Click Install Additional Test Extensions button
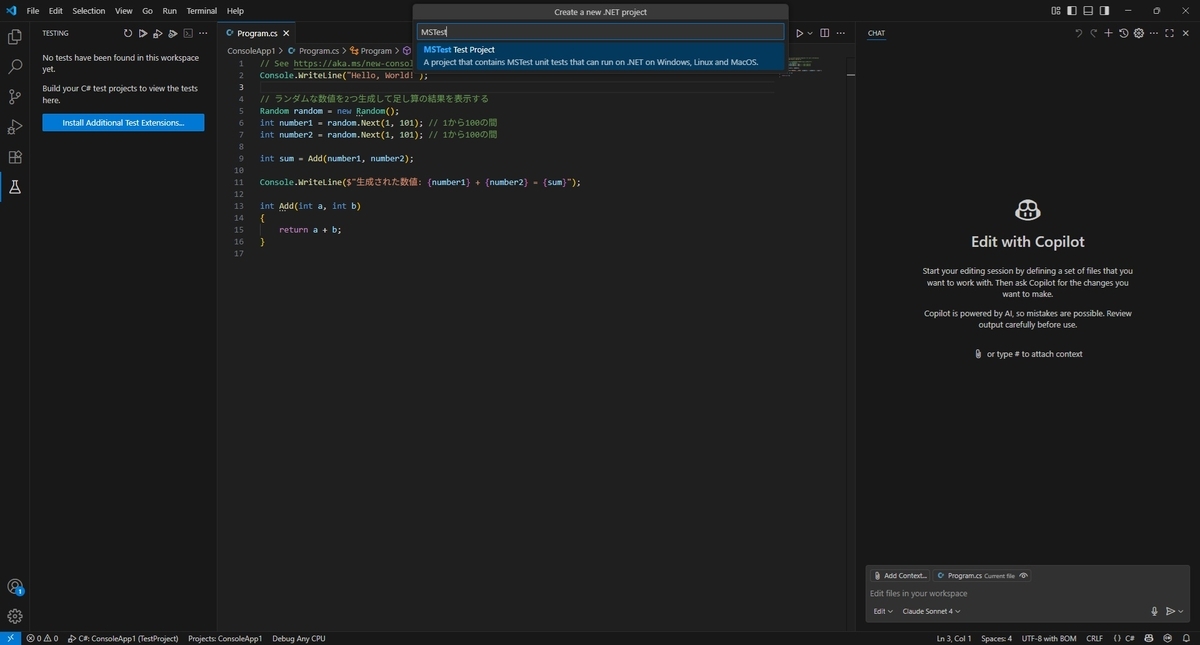Viewport: 1200px width, 645px height. coord(123,123)
